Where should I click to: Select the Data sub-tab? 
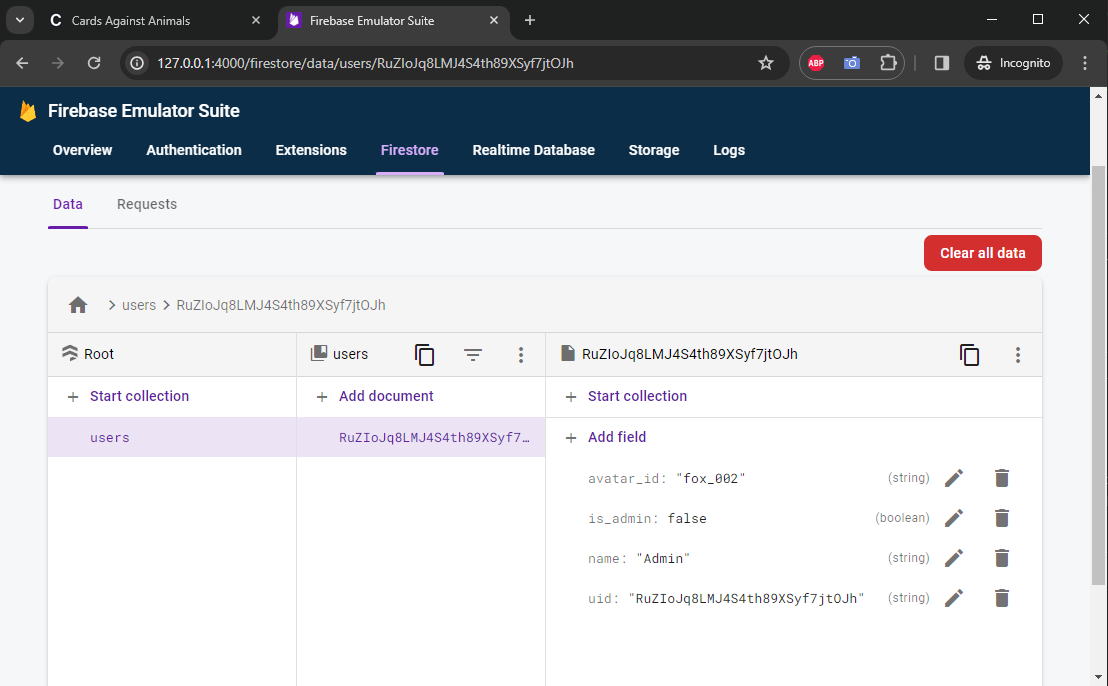coord(68,204)
